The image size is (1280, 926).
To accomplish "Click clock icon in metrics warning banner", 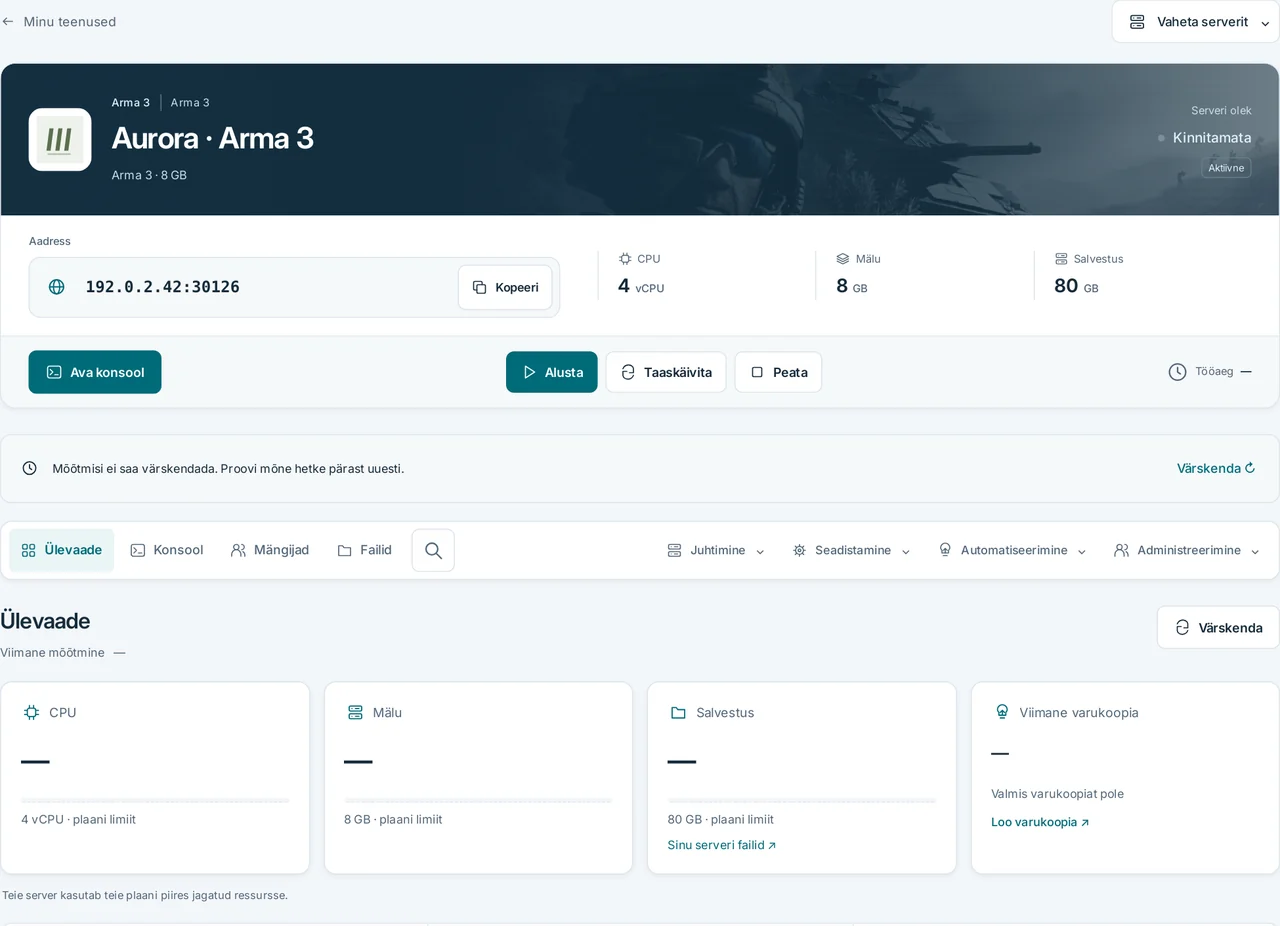I will (30, 468).
